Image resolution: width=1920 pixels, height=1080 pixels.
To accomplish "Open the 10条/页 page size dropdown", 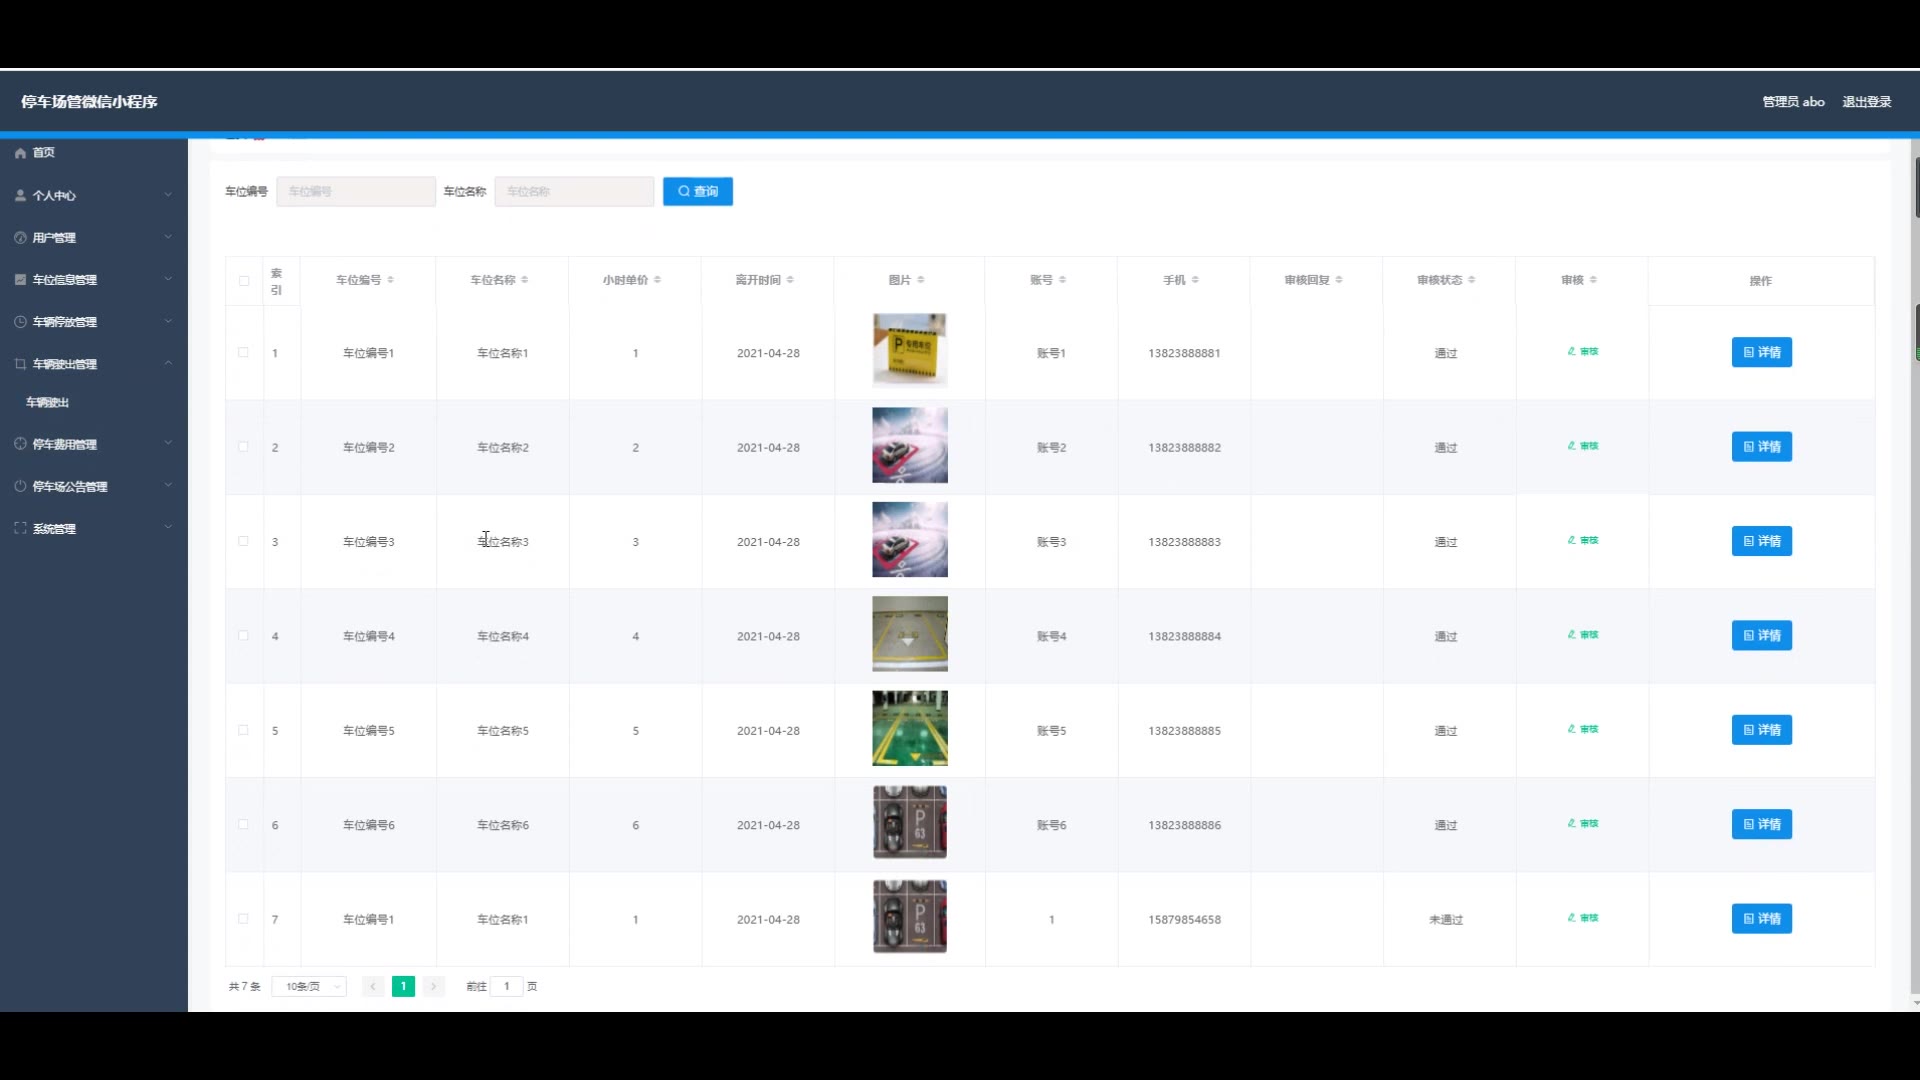I will tap(309, 986).
